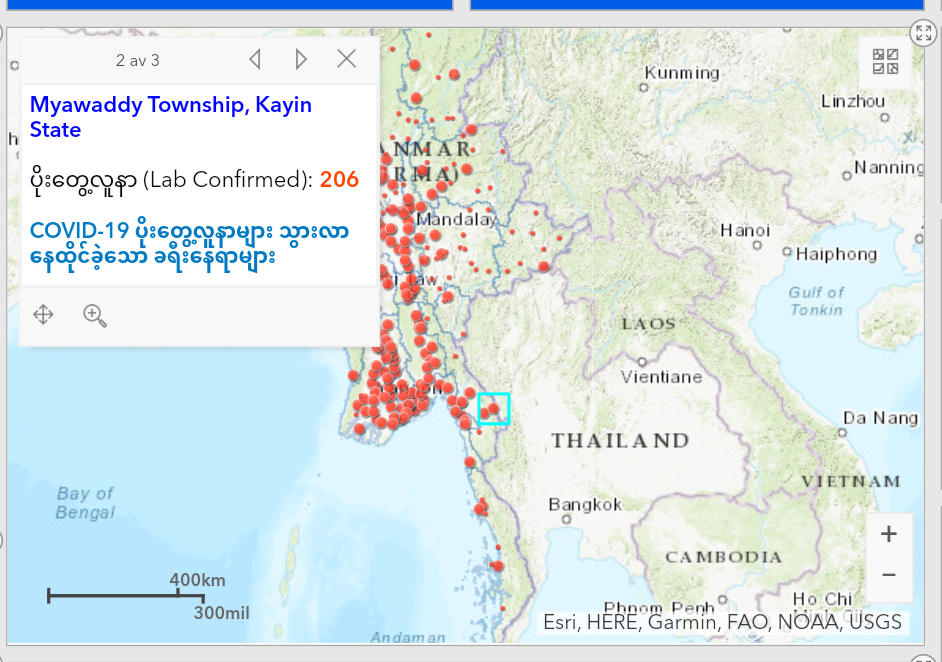
Task: Expand map panel to full screen
Action: 922,33
